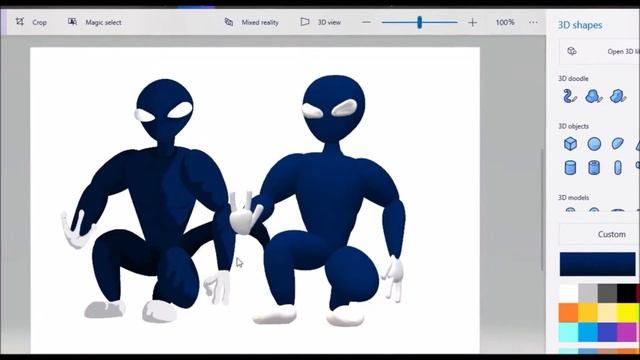Click the 3D view flag icon
Screen dimensions: 640x360
pos(304,22)
